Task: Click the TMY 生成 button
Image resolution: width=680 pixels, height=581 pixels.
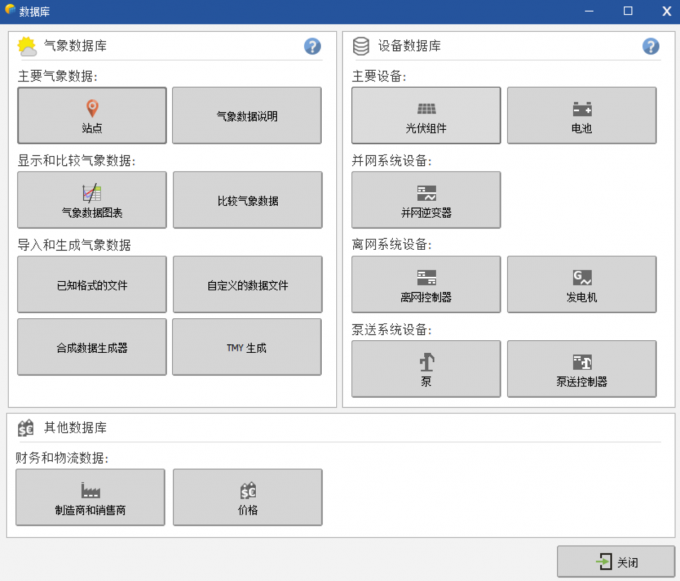Action: [x=247, y=347]
